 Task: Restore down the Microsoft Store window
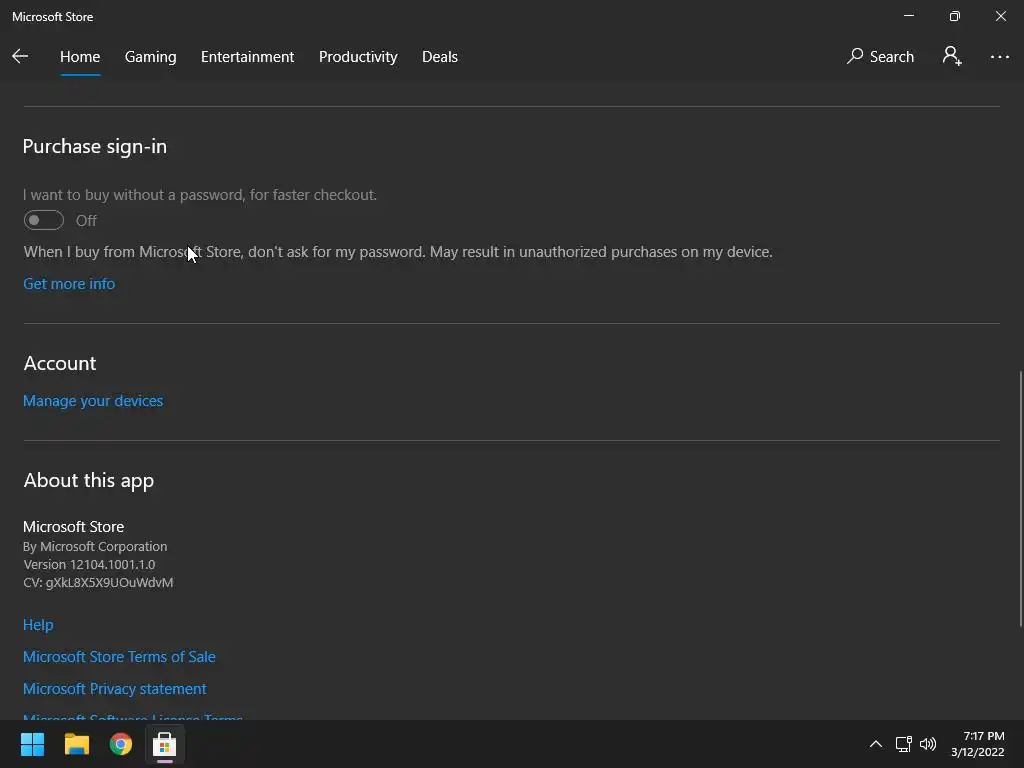(954, 16)
